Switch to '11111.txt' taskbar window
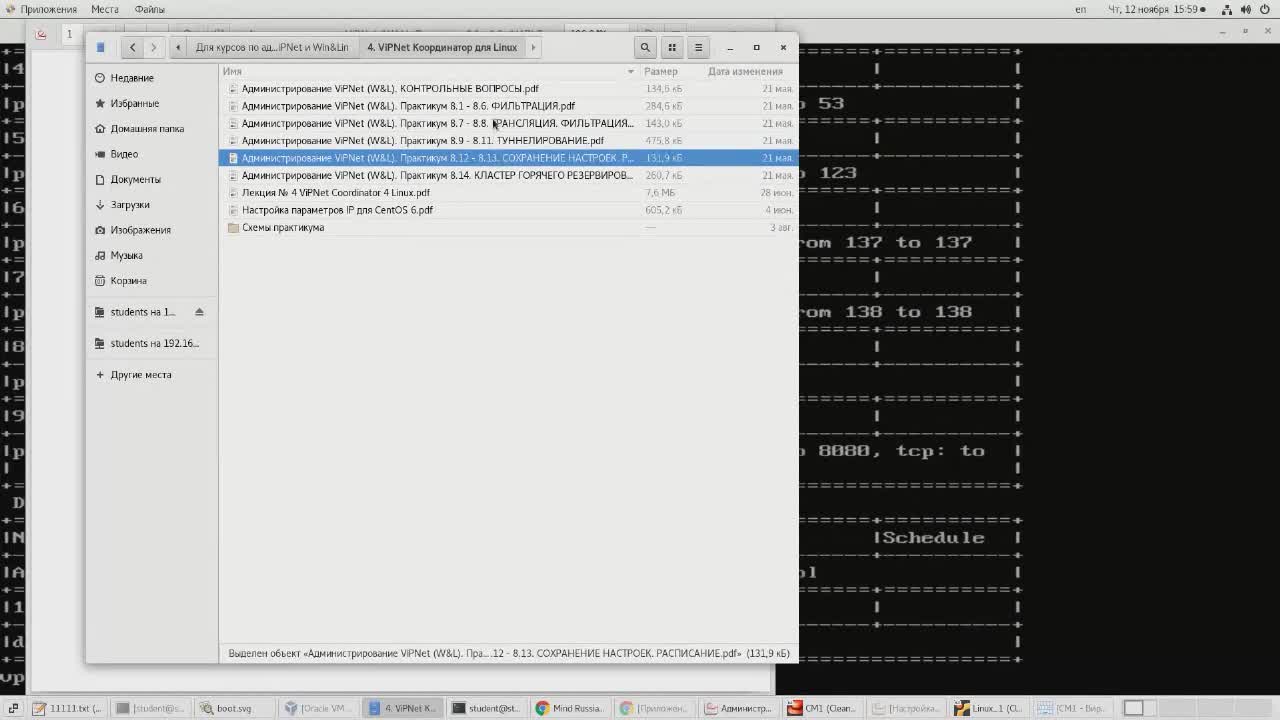The width and height of the screenshot is (1280, 720). click(x=68, y=708)
